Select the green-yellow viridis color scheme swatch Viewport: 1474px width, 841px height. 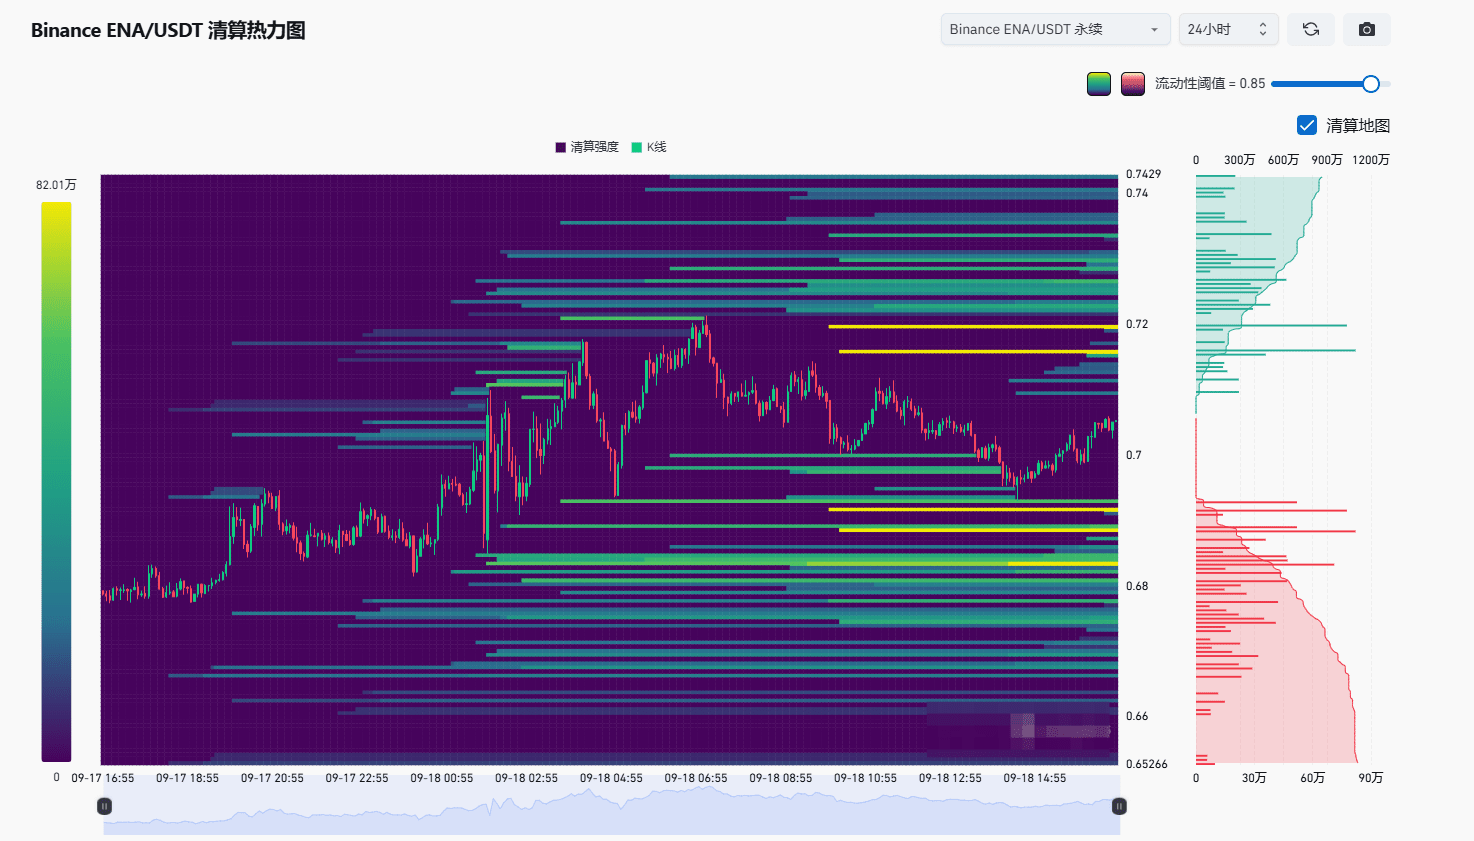1099,84
